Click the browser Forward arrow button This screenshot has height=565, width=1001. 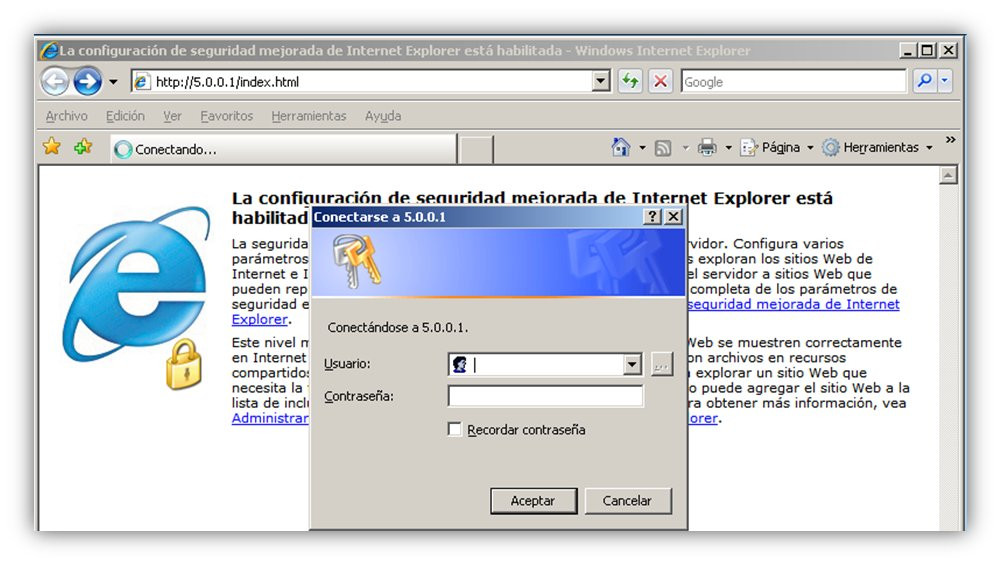coord(87,82)
